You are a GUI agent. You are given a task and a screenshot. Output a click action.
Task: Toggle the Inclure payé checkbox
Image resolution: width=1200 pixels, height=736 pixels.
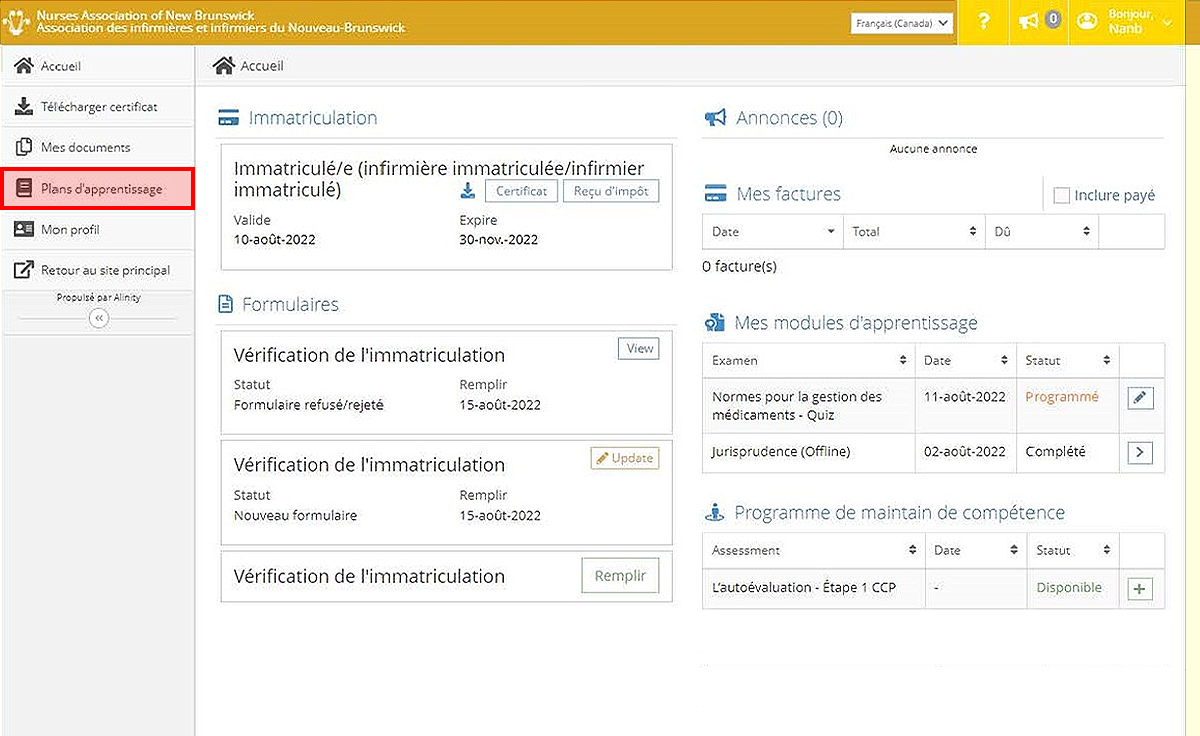(x=1062, y=196)
